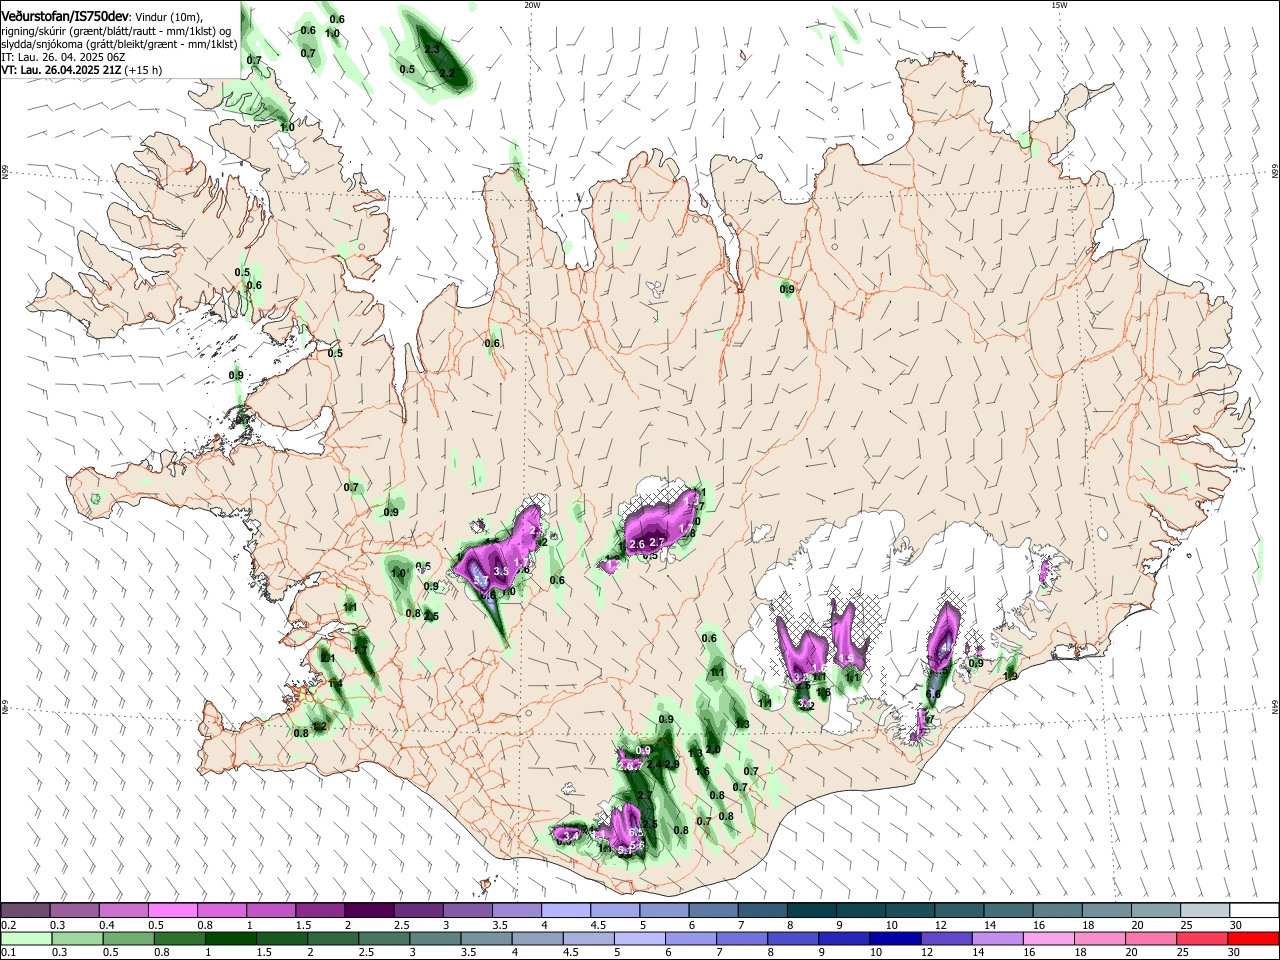The width and height of the screenshot is (1280, 960).
Task: Select the 2.6 value on the central glacier
Action: click(637, 544)
